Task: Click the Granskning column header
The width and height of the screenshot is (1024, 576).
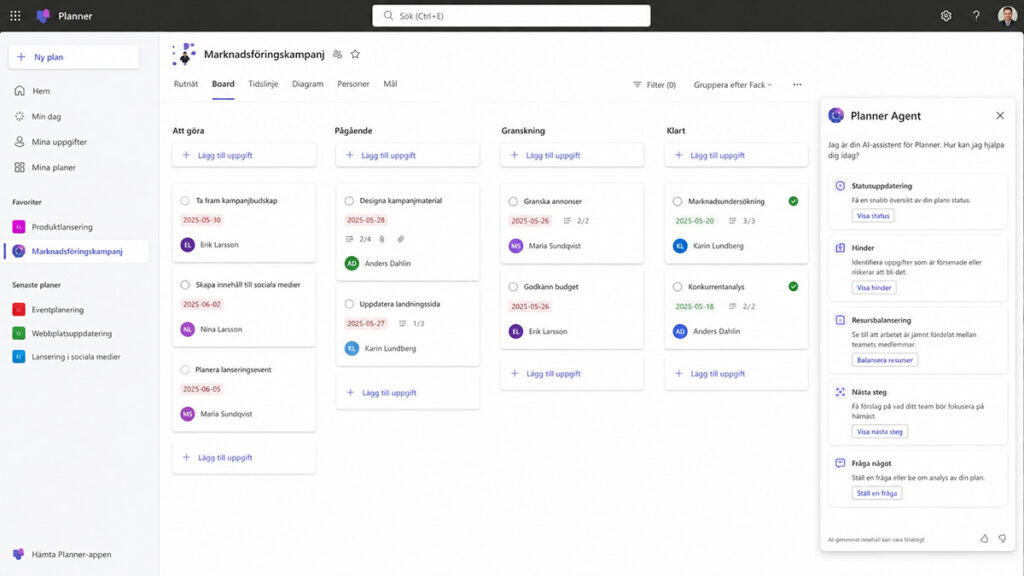Action: point(523,131)
